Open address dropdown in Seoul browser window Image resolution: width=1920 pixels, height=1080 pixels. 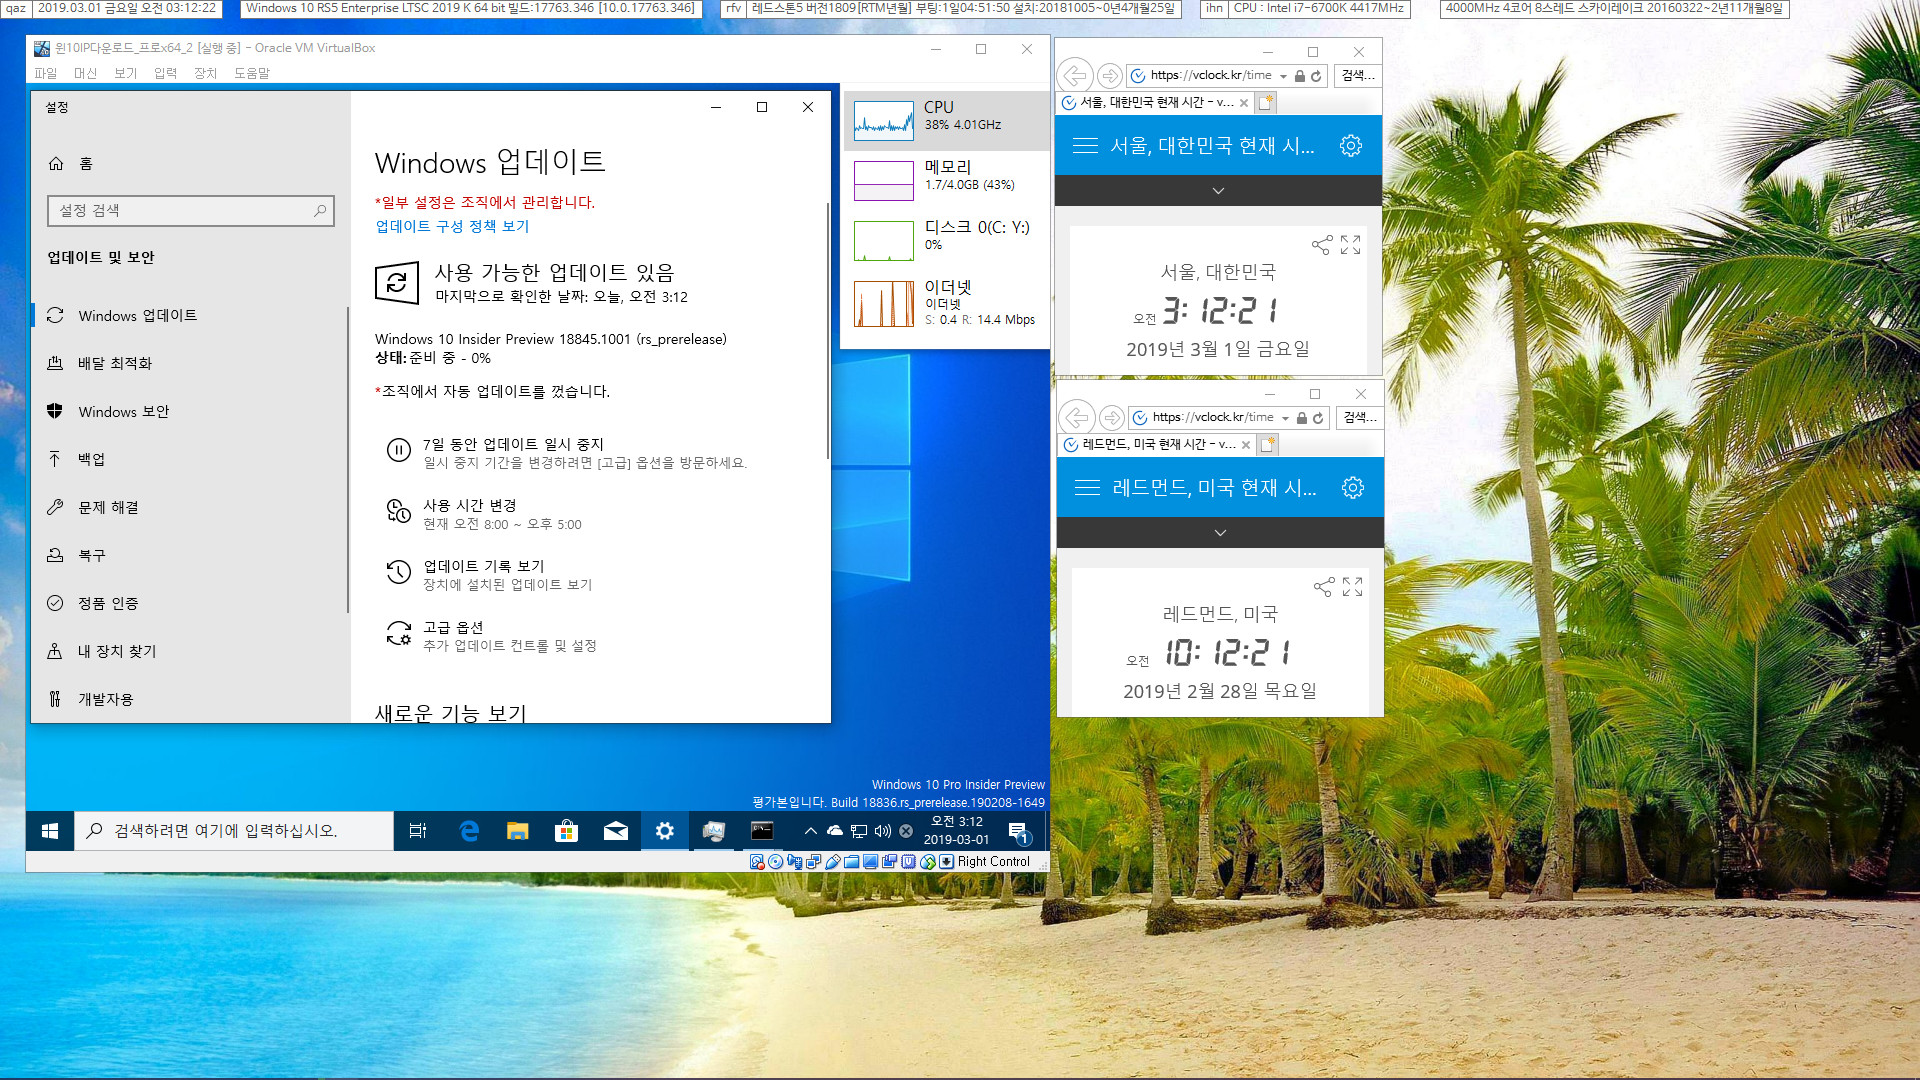pos(1283,76)
